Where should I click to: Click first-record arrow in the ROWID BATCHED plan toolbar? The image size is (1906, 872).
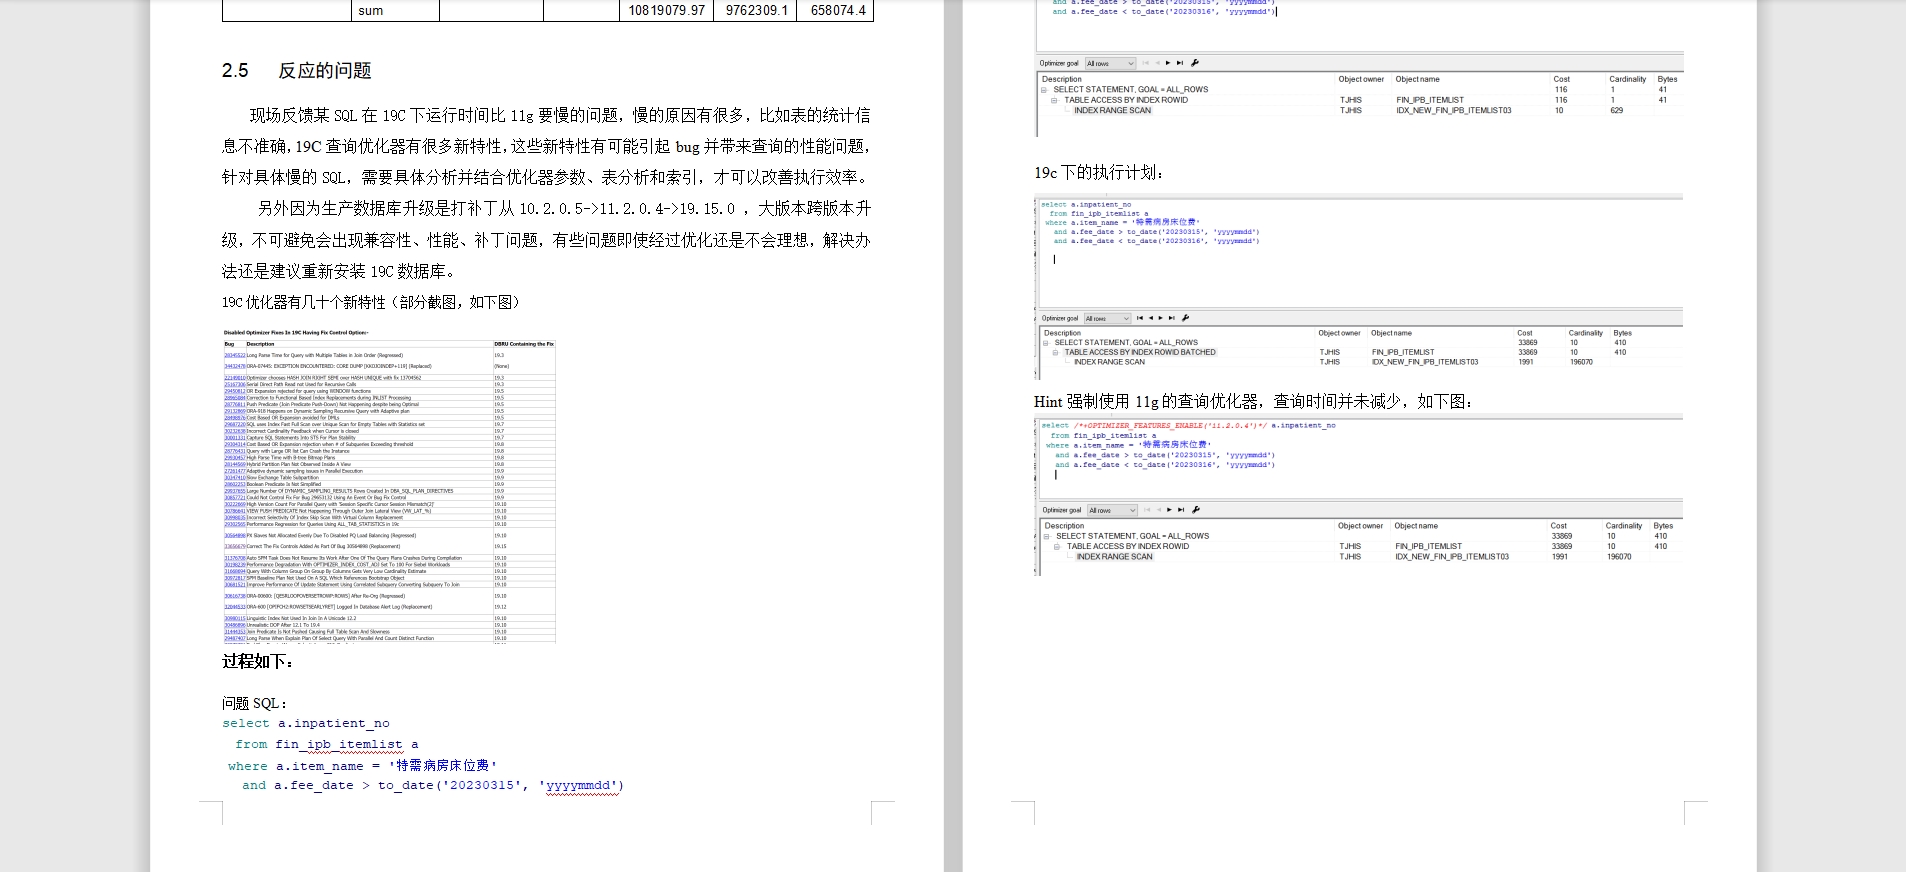coord(1140,318)
